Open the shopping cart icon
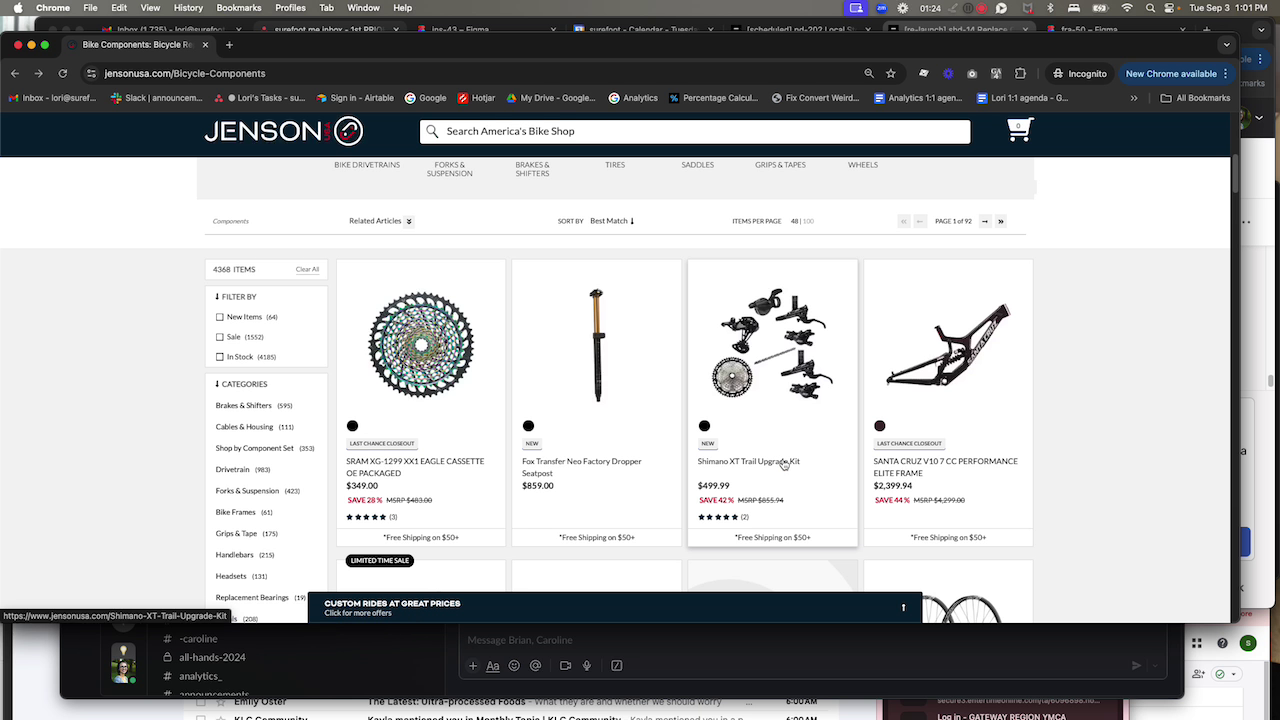1280x720 pixels. coord(1019,130)
